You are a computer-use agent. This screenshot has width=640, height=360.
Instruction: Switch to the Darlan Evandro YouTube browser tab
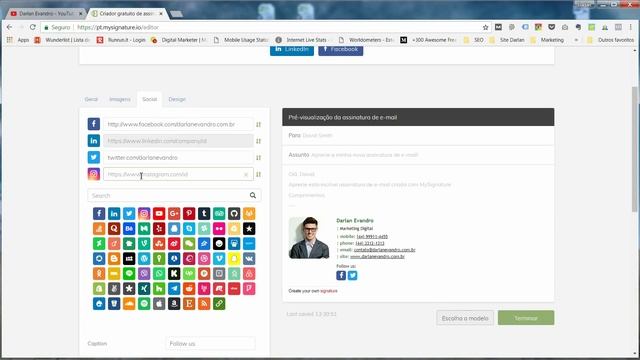[46, 13]
